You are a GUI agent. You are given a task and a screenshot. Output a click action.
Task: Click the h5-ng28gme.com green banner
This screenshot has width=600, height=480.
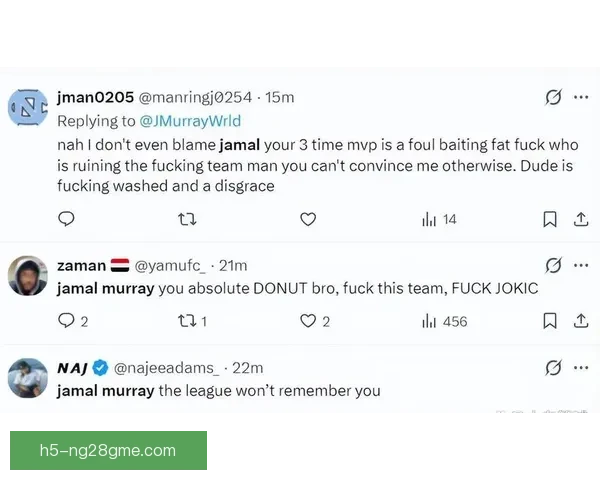[108, 450]
